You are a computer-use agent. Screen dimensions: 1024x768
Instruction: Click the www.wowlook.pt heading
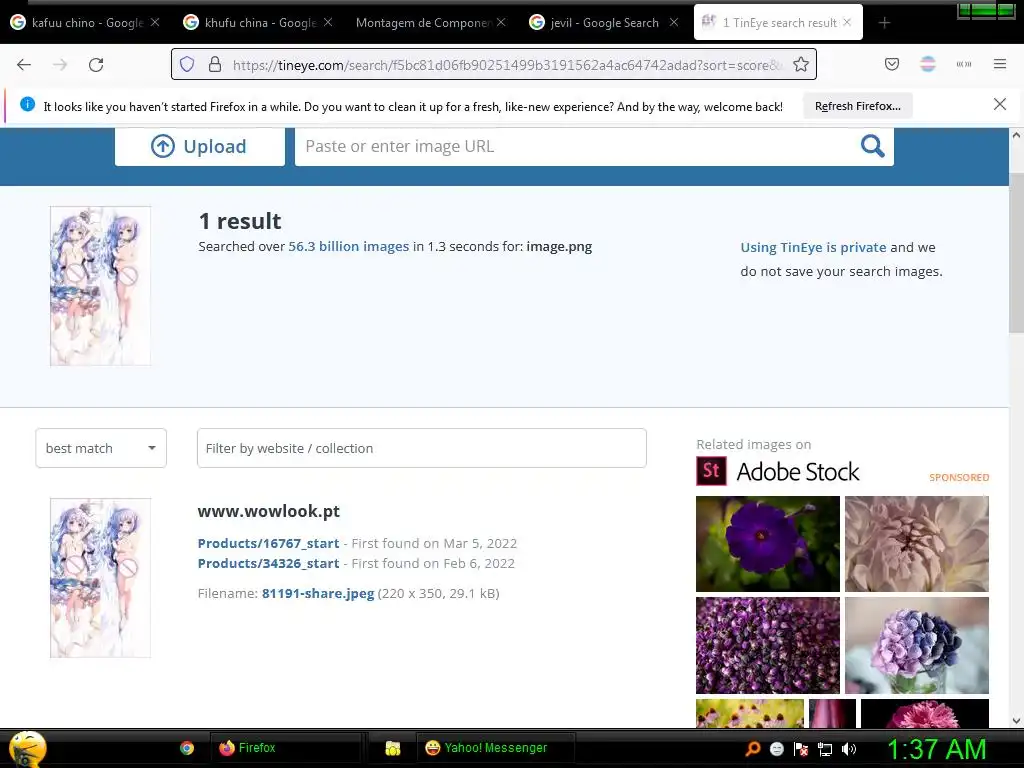268,511
